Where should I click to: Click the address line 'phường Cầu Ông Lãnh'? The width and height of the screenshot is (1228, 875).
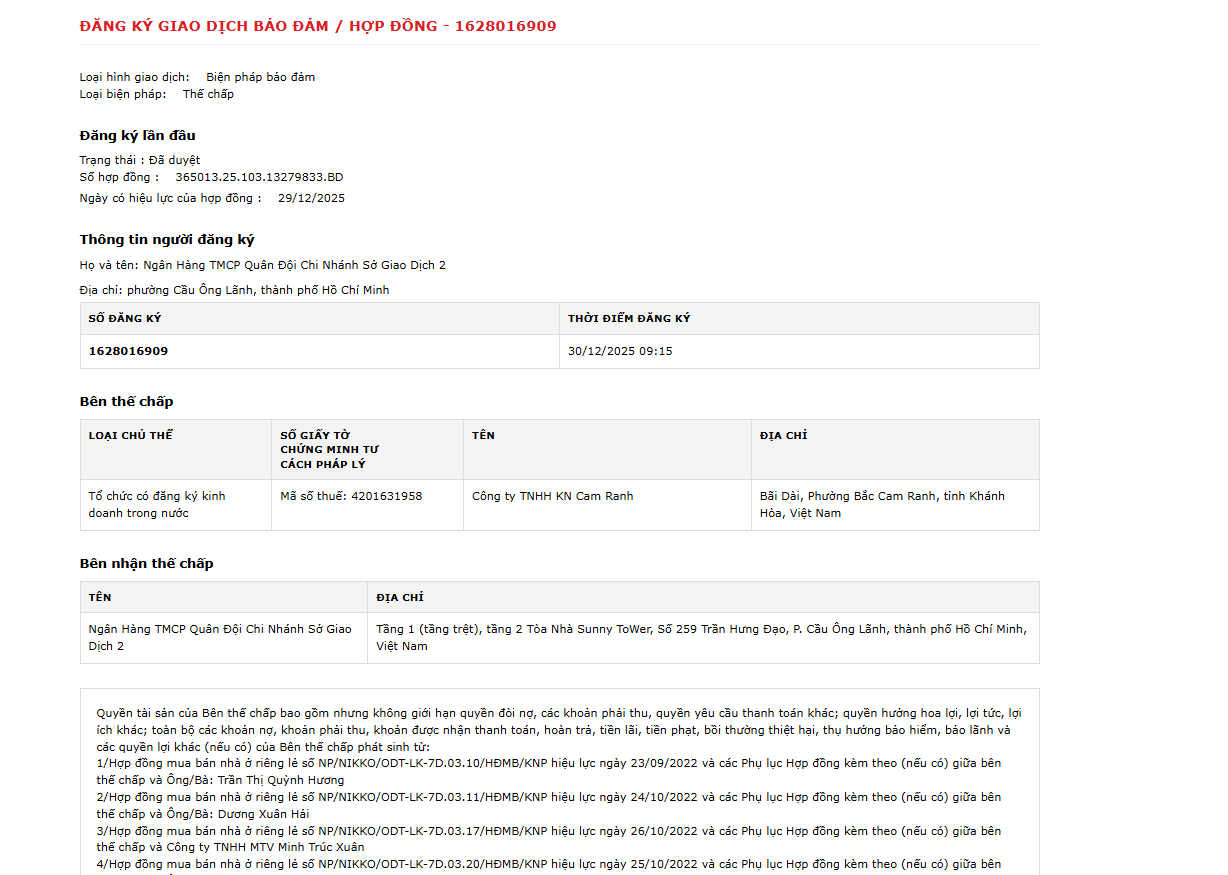click(x=235, y=290)
